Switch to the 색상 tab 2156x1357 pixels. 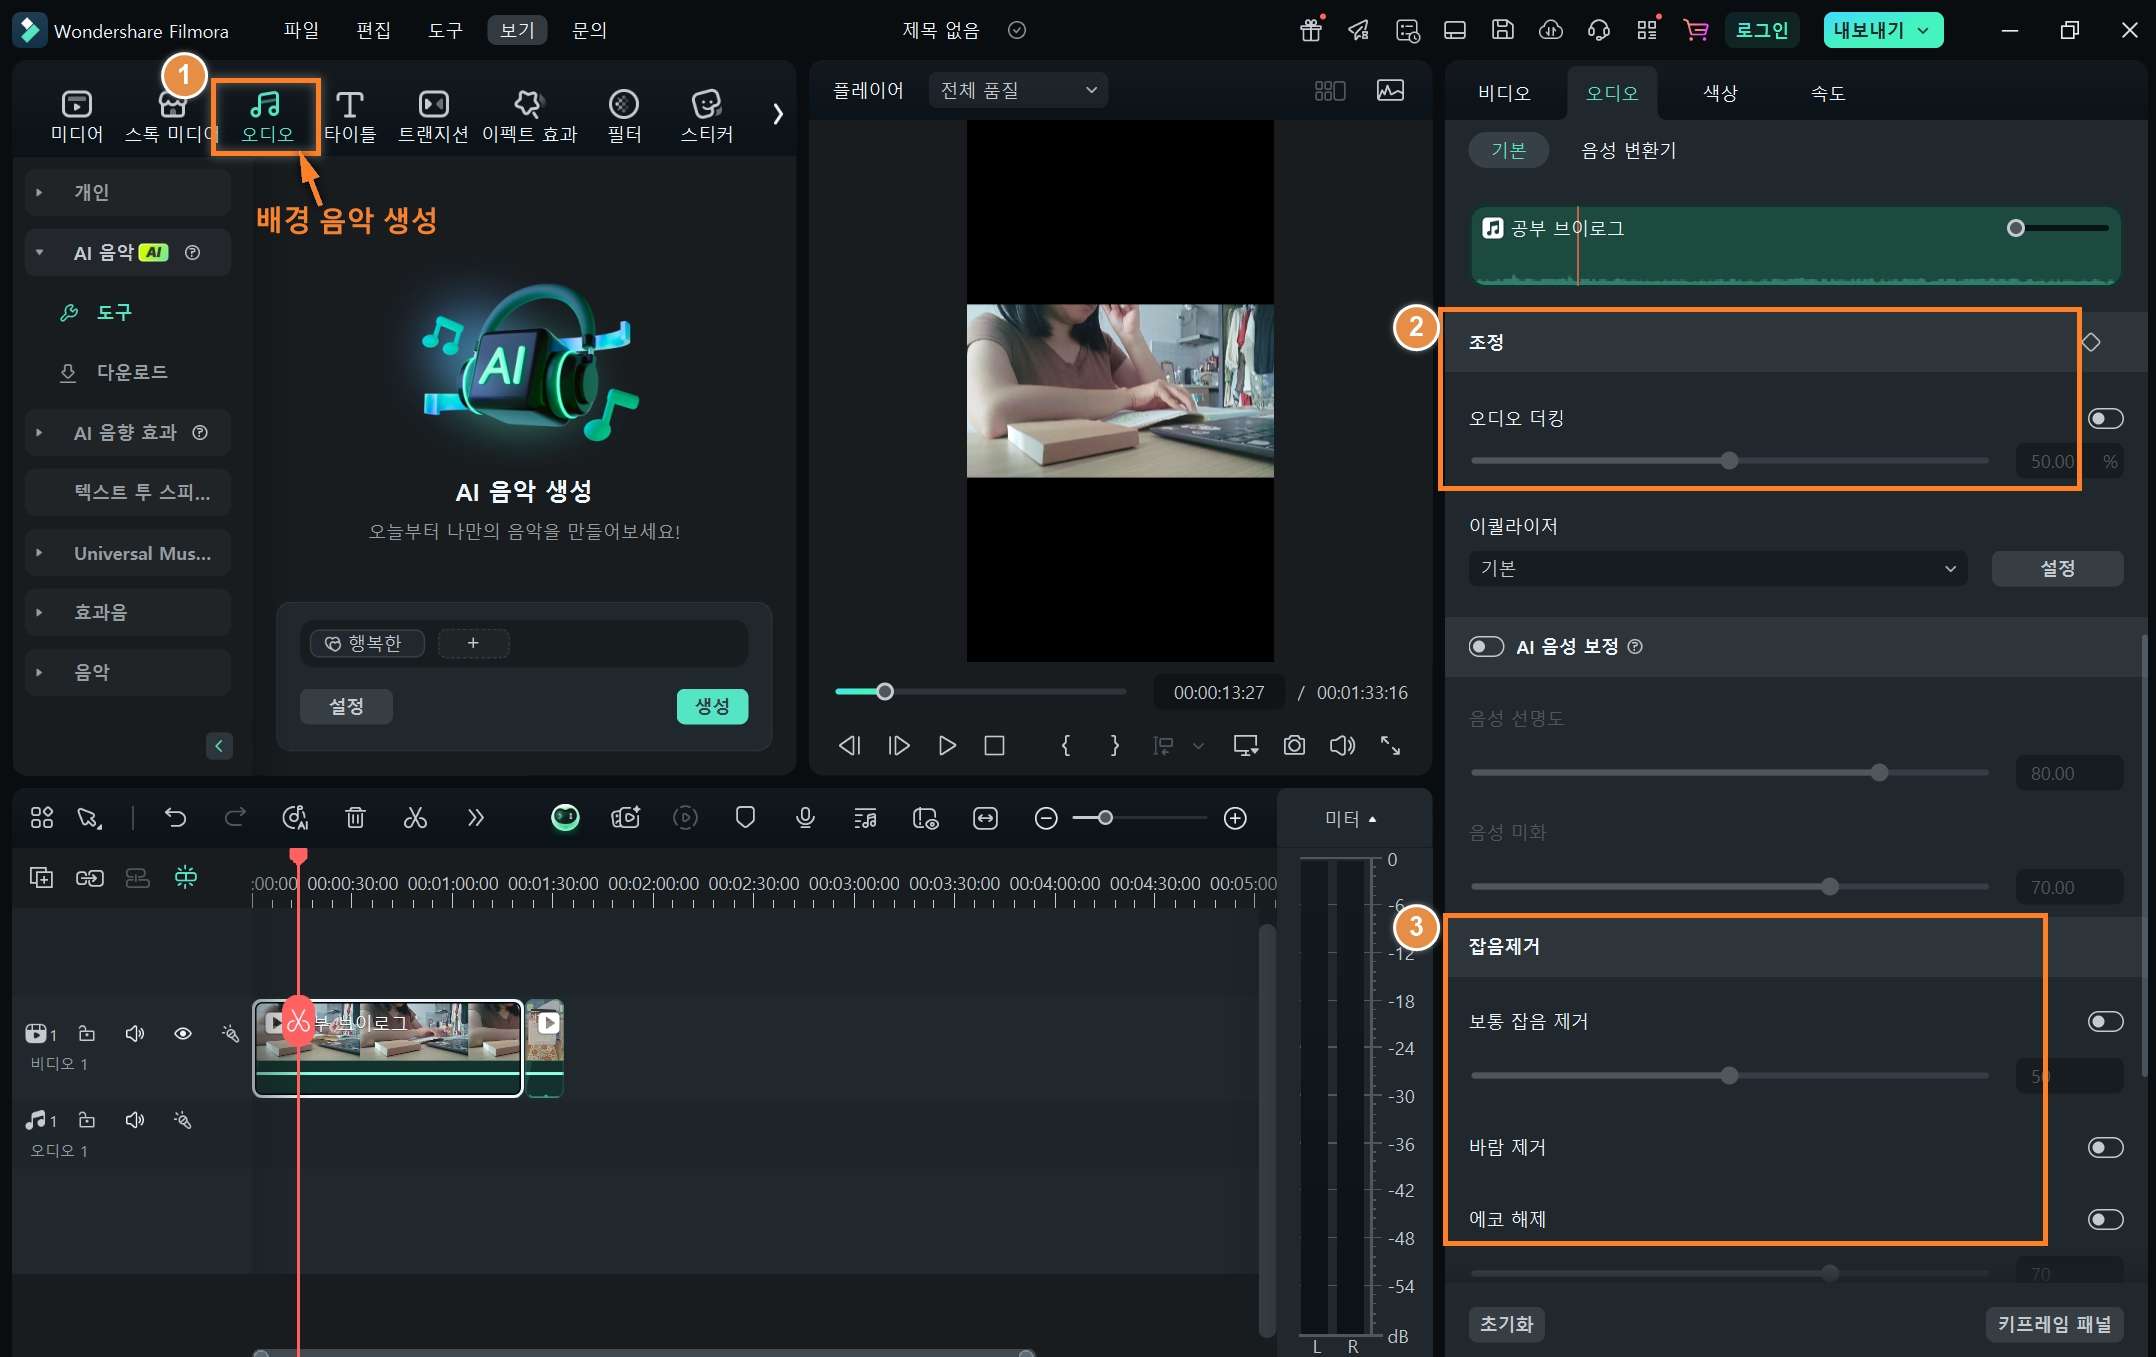click(x=1720, y=93)
